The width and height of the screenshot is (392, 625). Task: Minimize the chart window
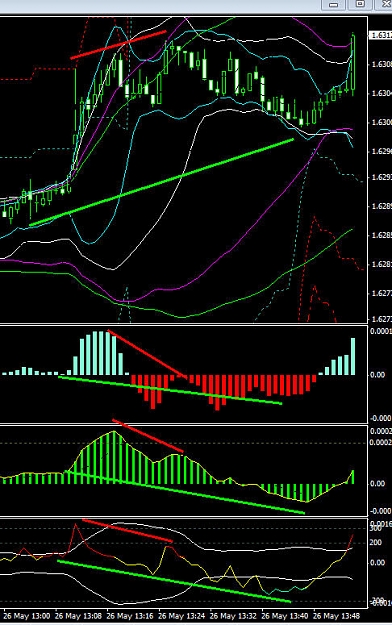pyautogui.click(x=333, y=4)
